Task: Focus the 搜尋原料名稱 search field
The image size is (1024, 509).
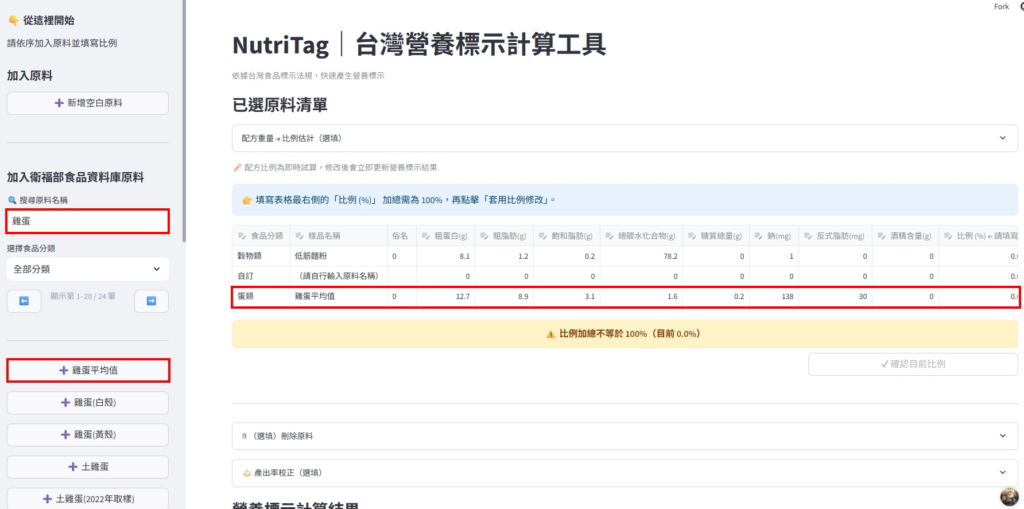Action: pyautogui.click(x=88, y=221)
